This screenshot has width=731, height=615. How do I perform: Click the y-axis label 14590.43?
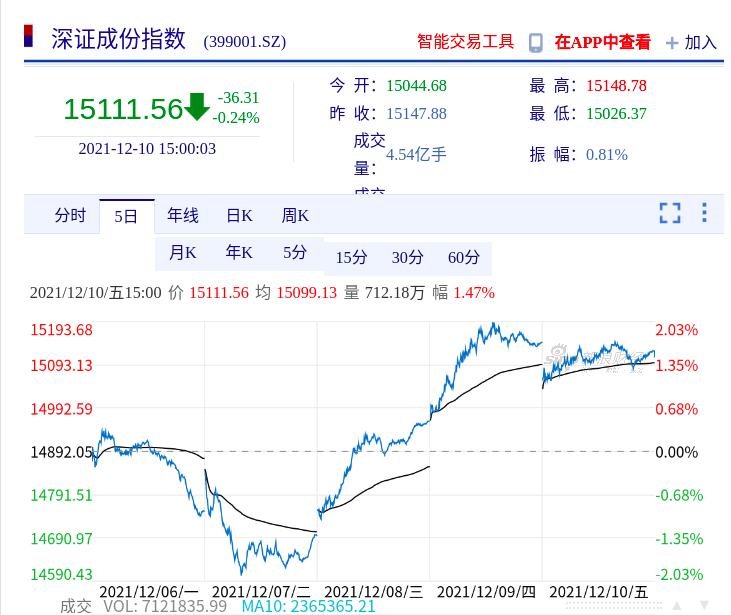pos(62,574)
